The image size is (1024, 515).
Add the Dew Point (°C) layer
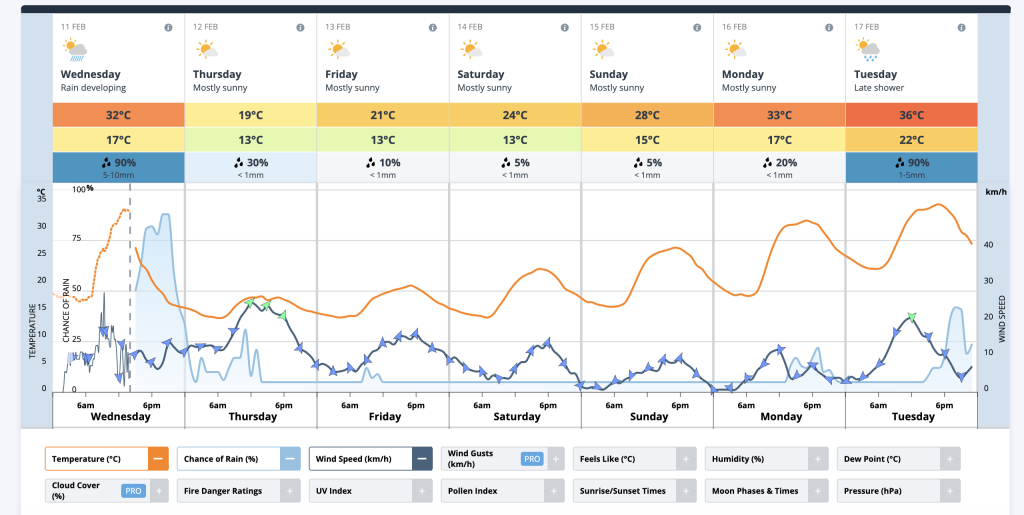(949, 459)
